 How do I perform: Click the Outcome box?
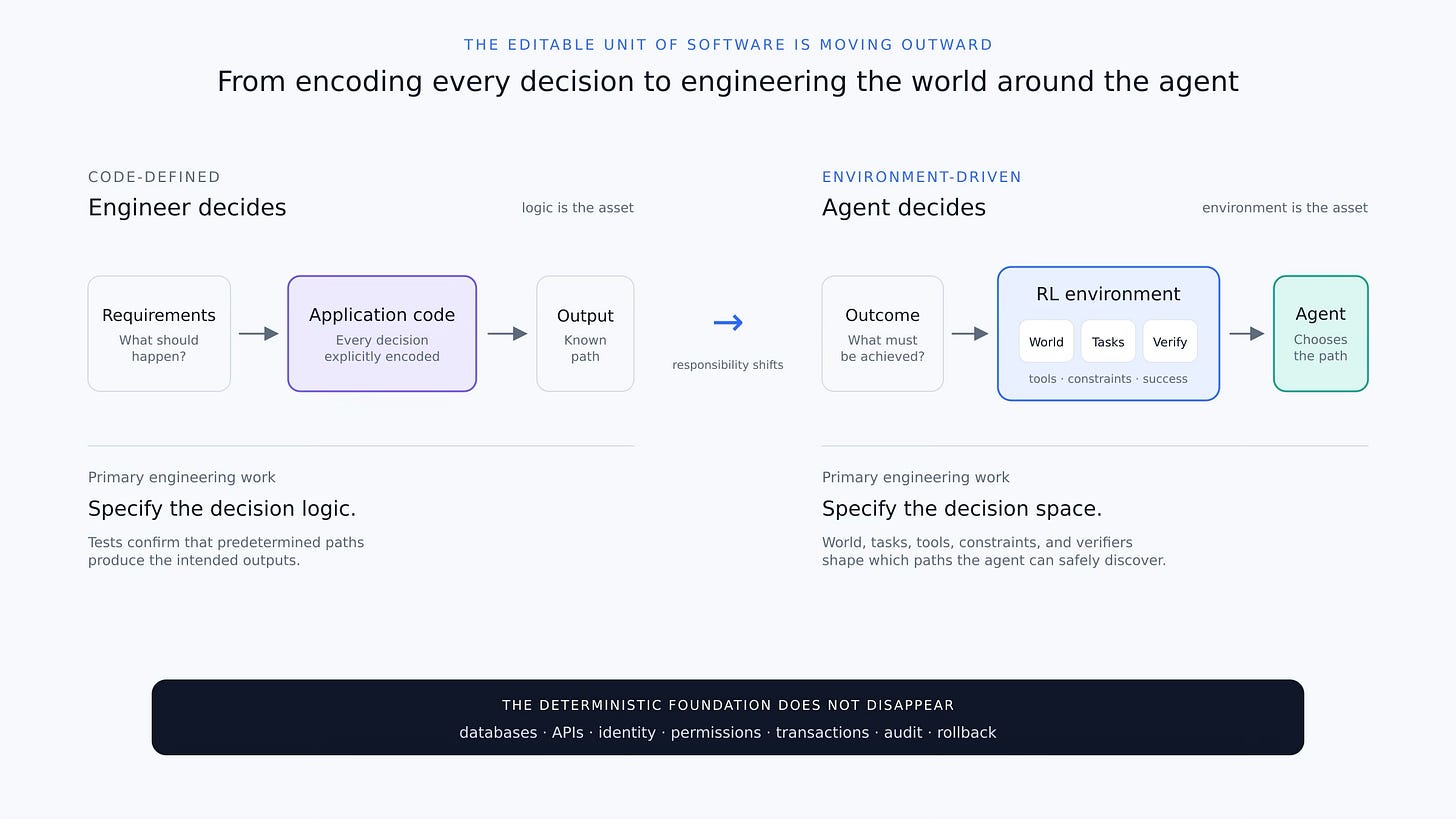click(x=882, y=333)
